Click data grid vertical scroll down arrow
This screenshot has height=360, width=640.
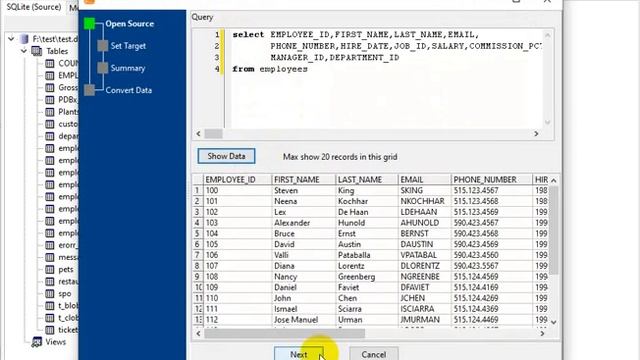click(x=553, y=322)
